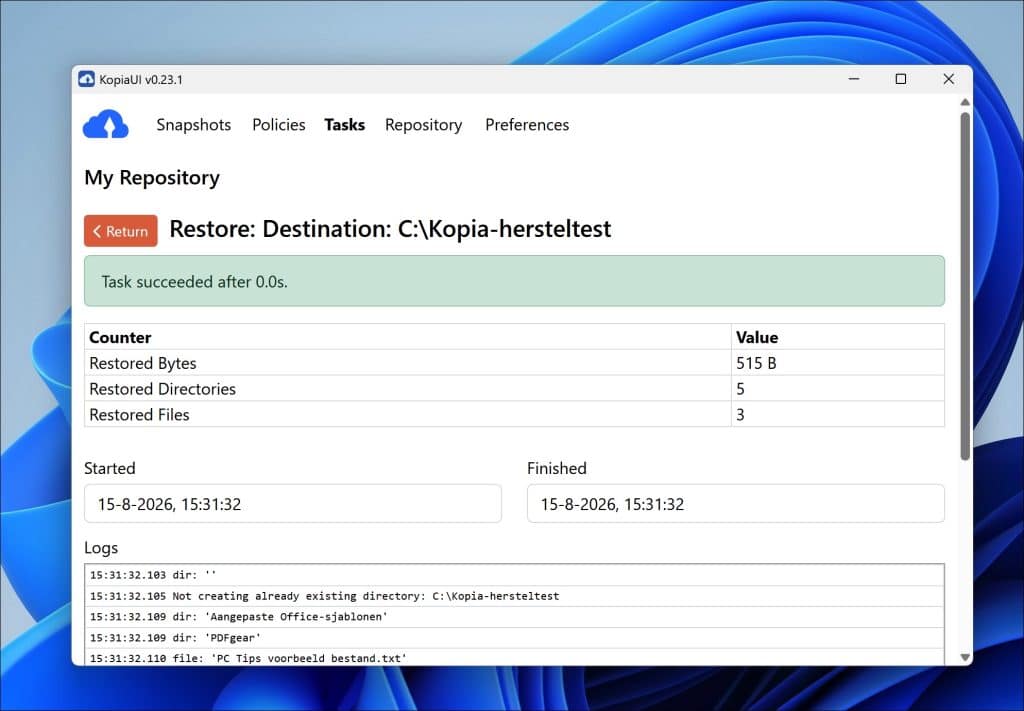Click the 'Logs' label
Viewport: 1024px width, 711px height.
[101, 548]
